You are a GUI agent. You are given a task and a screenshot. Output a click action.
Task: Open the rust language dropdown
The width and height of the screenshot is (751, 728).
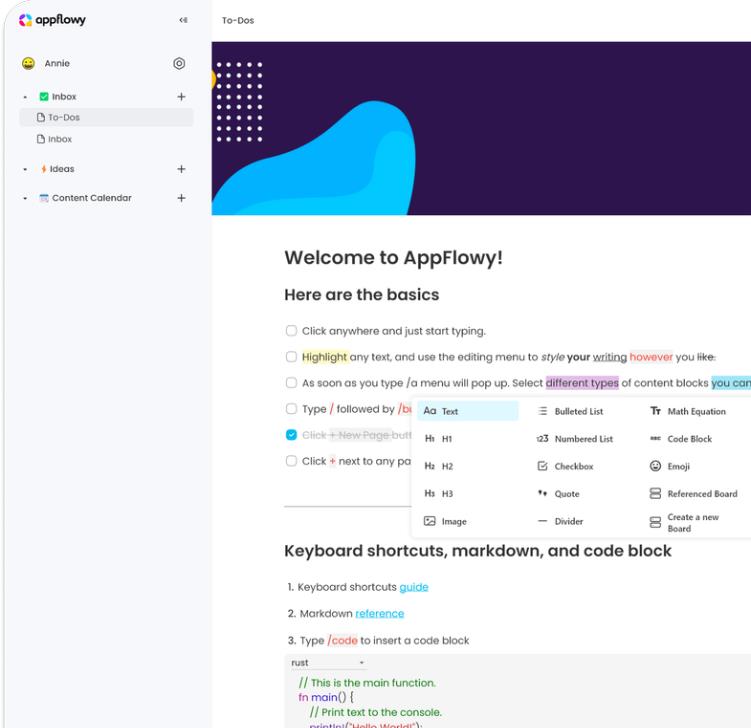pos(328,663)
